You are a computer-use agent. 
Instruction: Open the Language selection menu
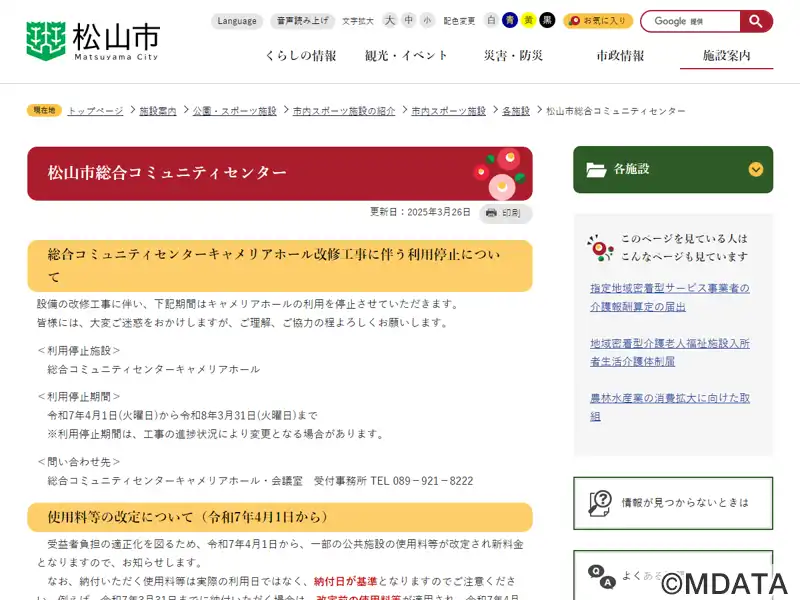pos(237,21)
